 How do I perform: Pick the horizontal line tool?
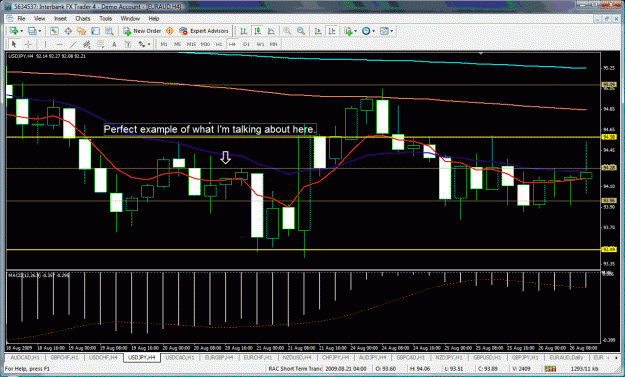[x=59, y=44]
